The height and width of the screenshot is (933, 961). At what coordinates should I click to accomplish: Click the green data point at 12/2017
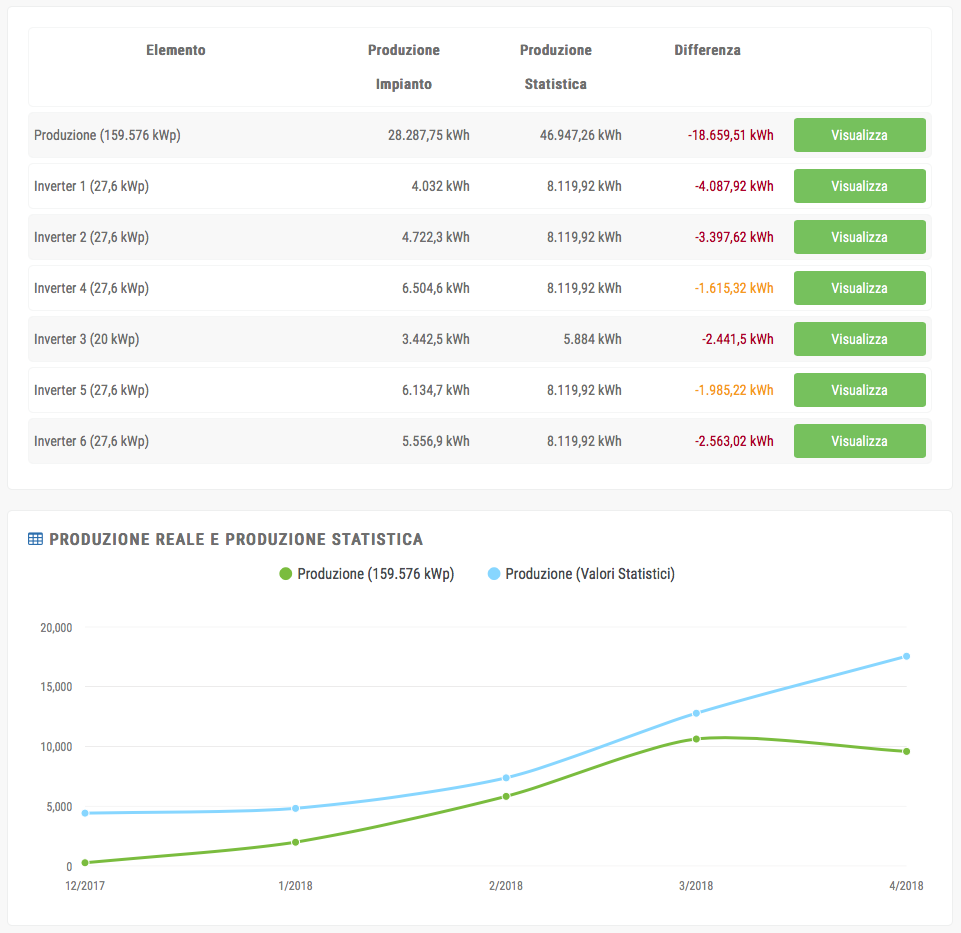[x=85, y=862]
